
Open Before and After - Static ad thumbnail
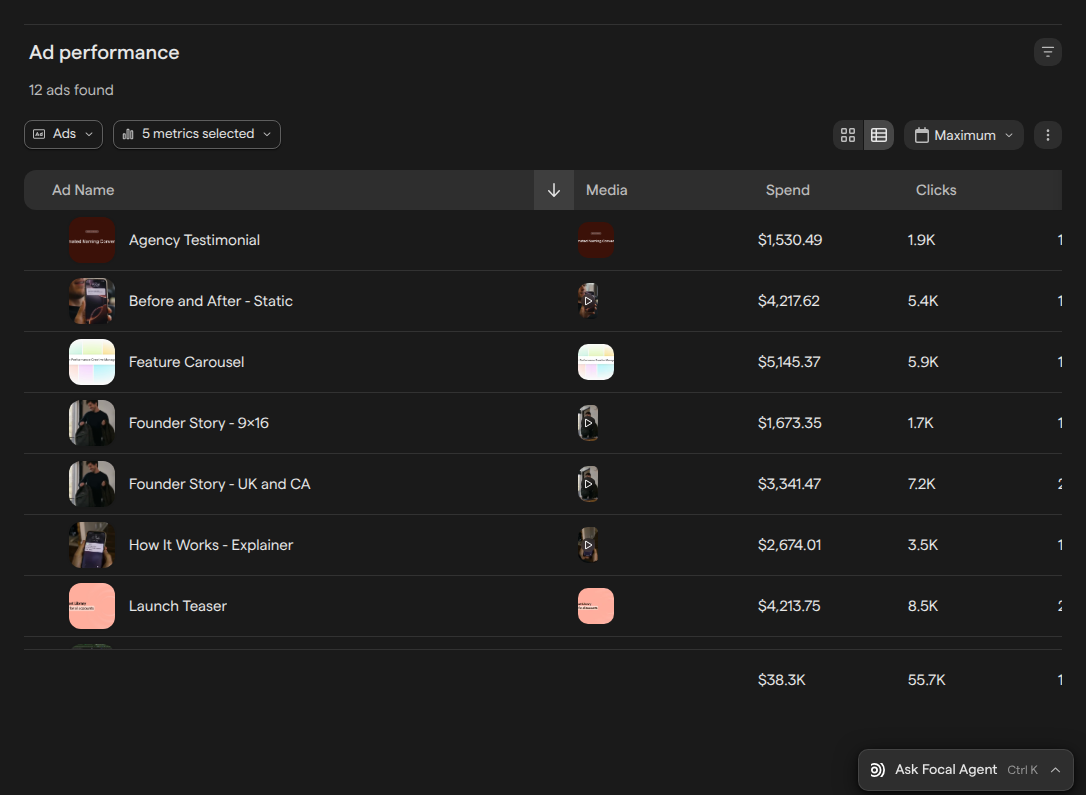92,301
